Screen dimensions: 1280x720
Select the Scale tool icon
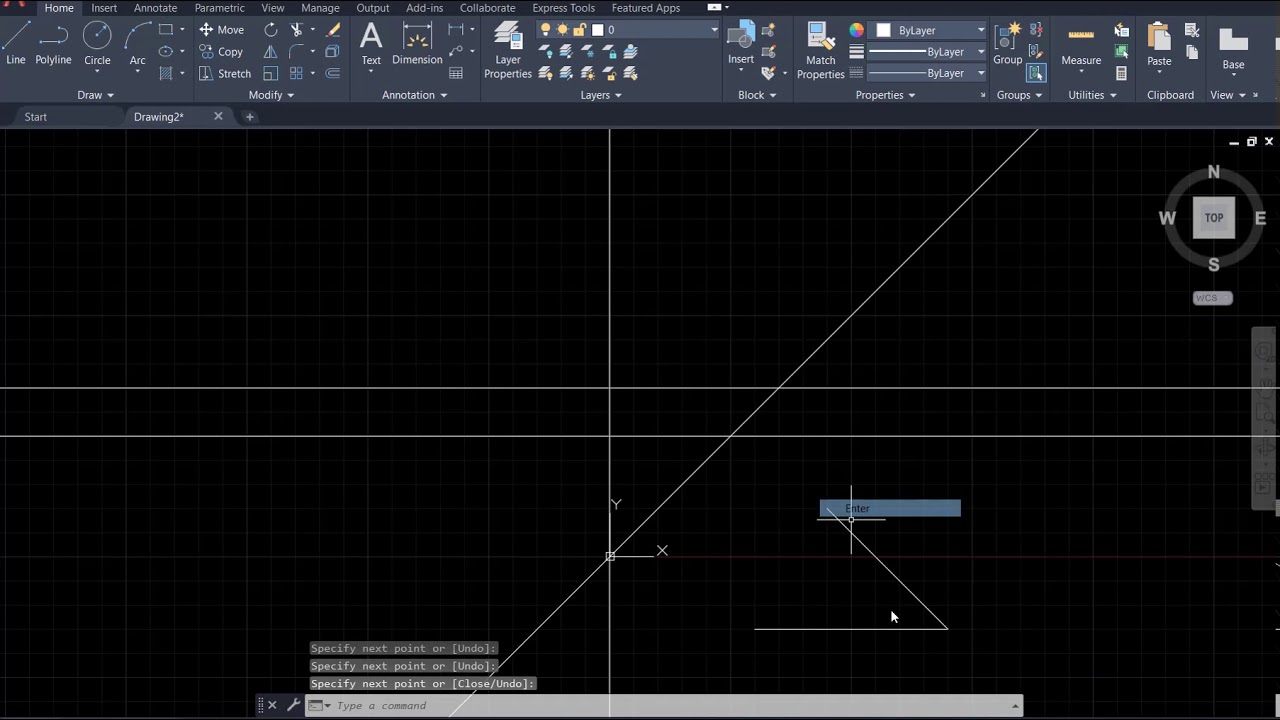[x=271, y=73]
